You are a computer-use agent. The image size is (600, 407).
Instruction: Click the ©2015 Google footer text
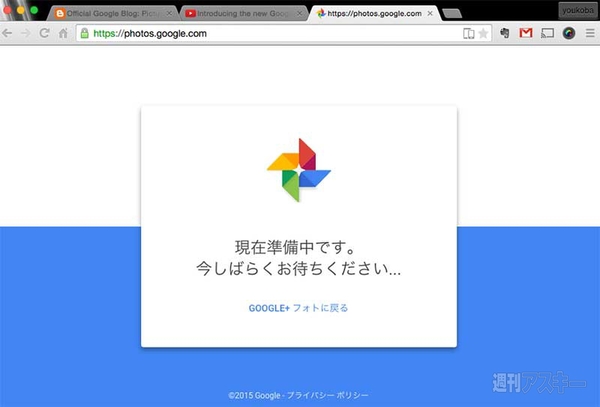click(254, 396)
